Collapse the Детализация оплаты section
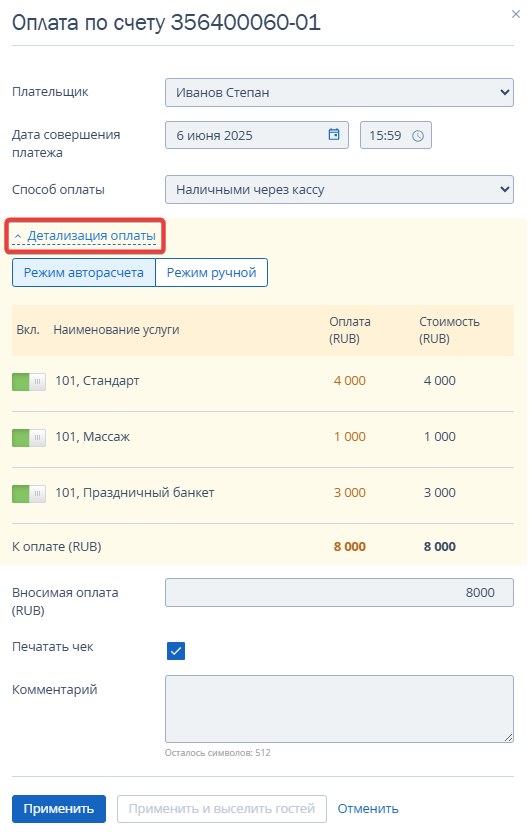 click(x=91, y=235)
